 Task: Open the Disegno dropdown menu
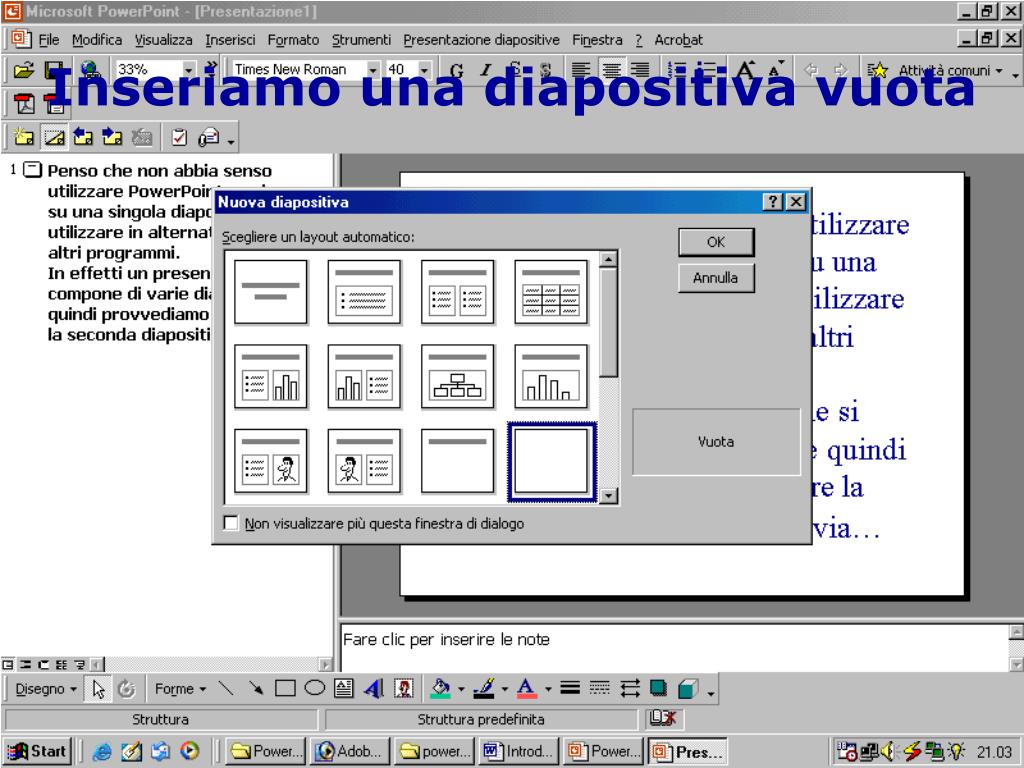(x=46, y=688)
